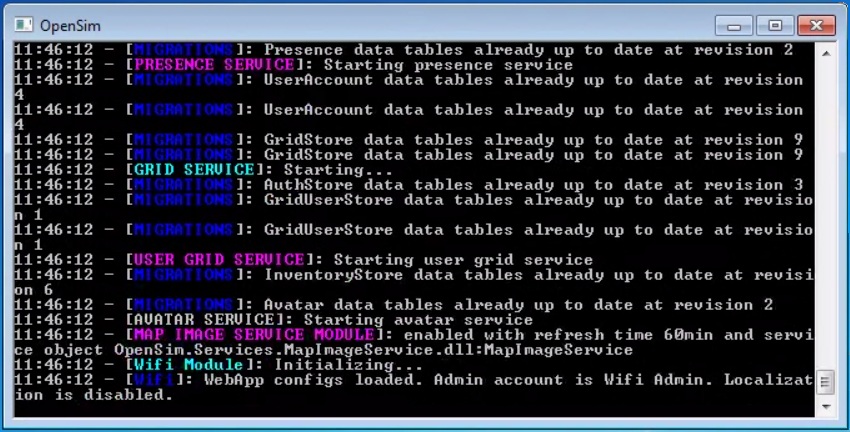Click the USER GRID SERVICE log tag
This screenshot has height=432, width=850.
tap(219, 260)
